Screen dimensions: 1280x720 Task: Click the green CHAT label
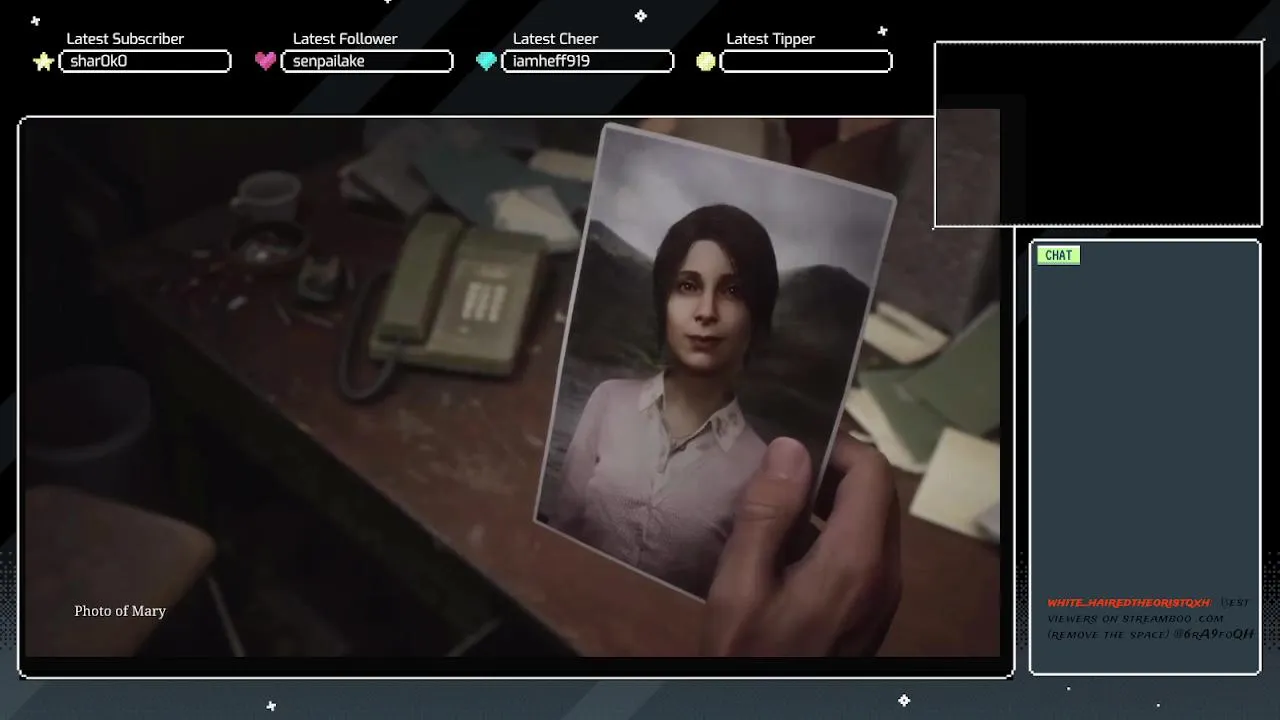click(1058, 255)
